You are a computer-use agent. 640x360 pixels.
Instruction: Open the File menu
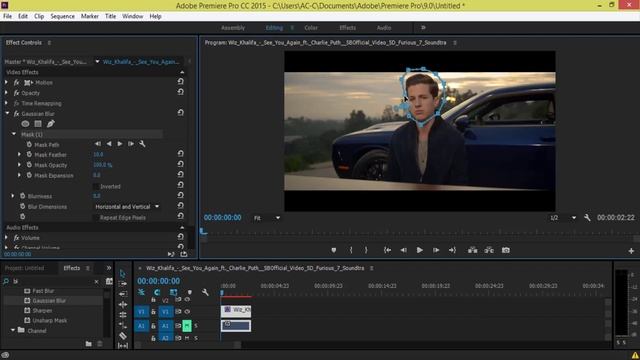pos(7,16)
